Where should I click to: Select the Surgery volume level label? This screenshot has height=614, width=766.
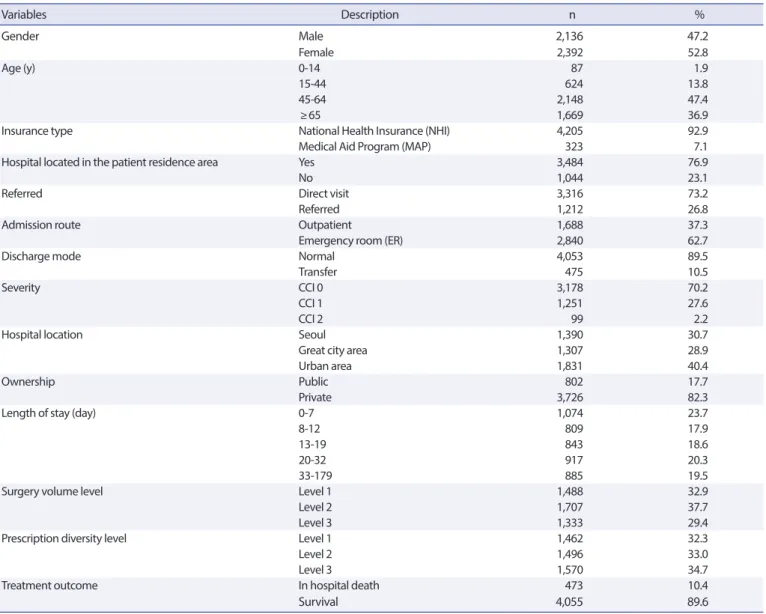pyautogui.click(x=52, y=491)
